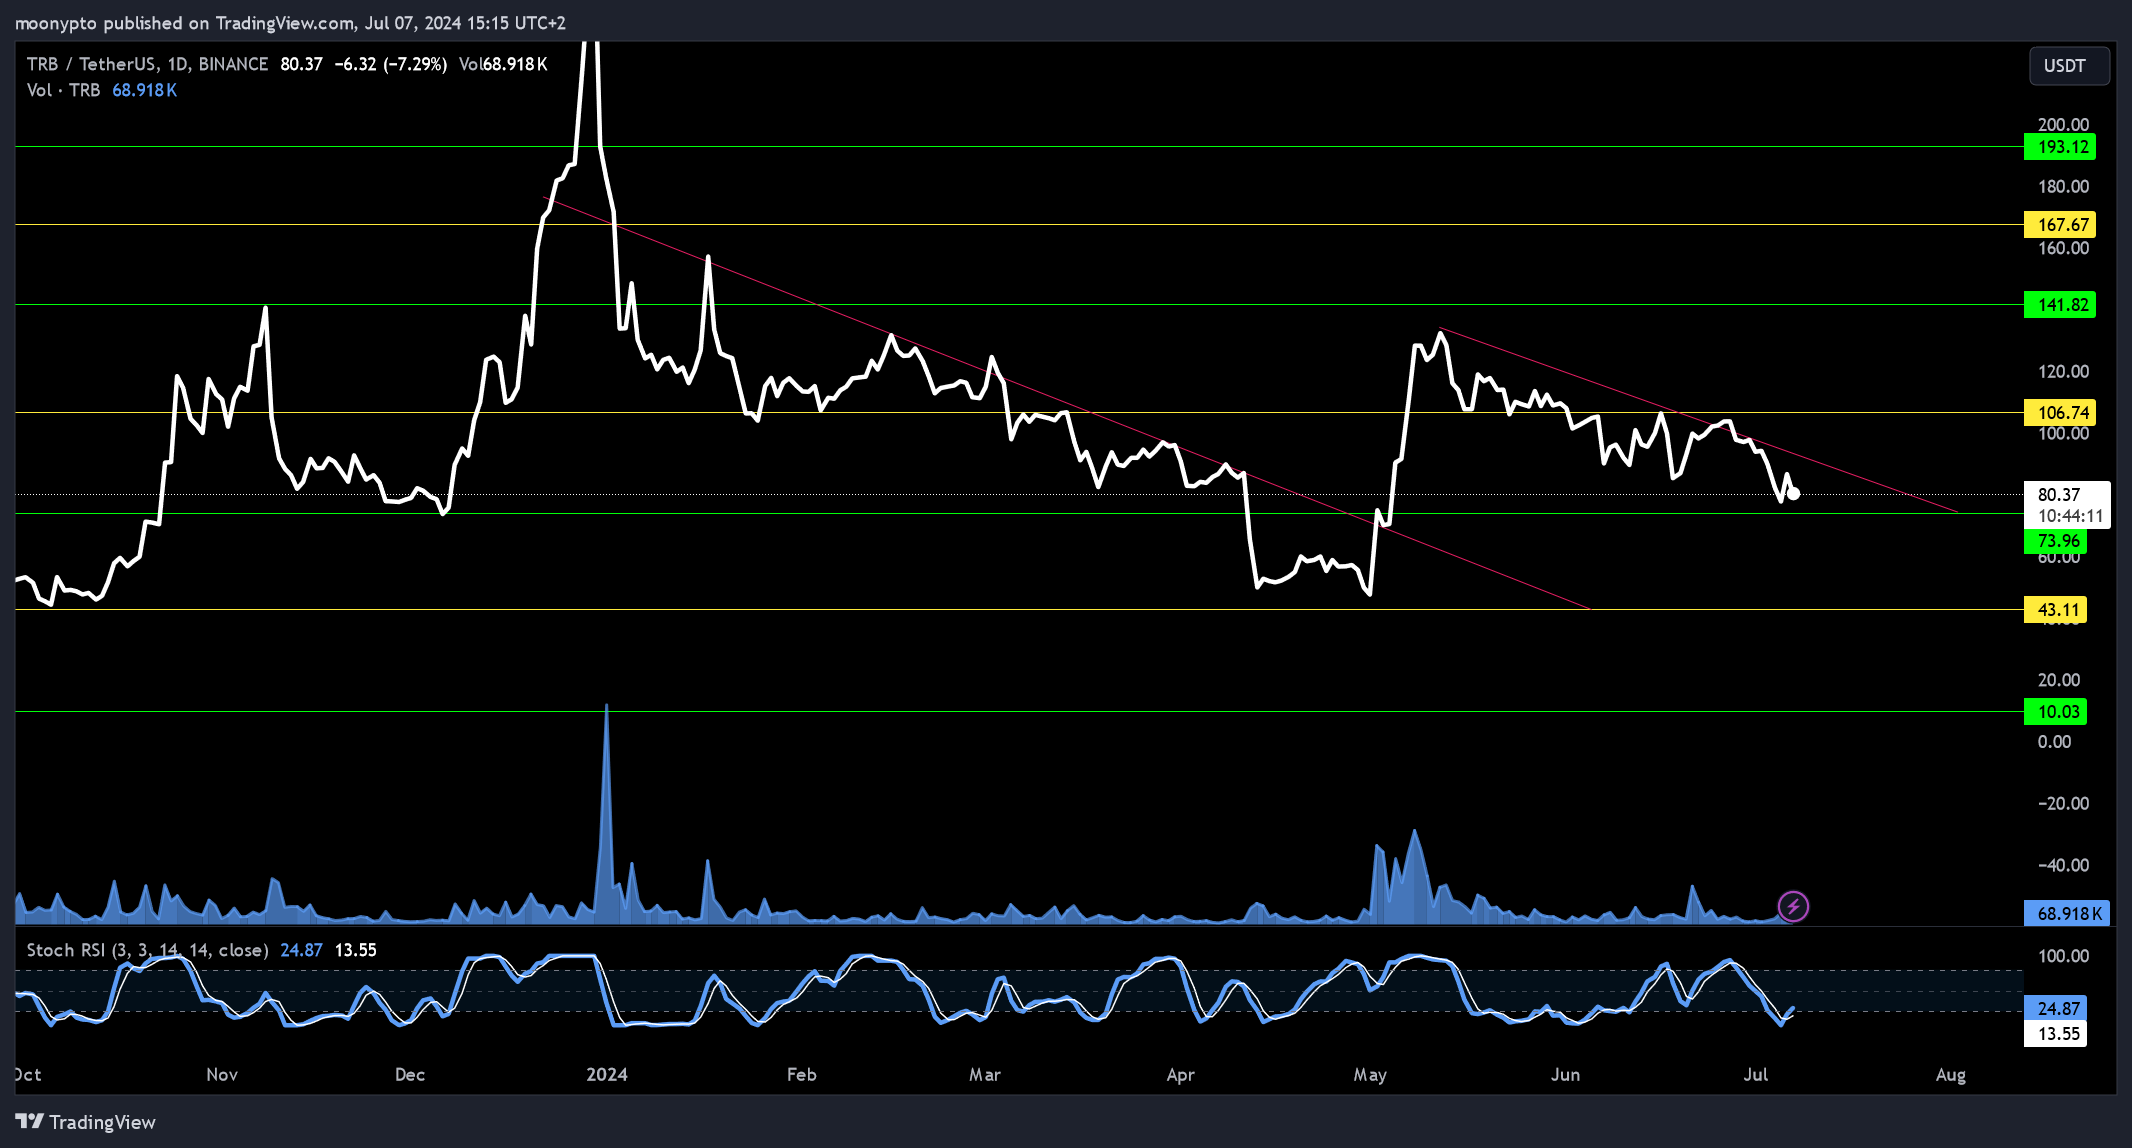
Task: Click the Aug date axis label
Action: pyautogui.click(x=1951, y=1075)
